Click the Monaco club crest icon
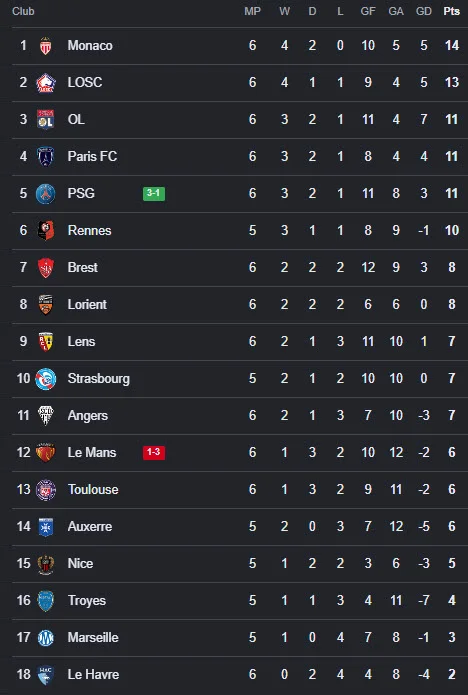Image resolution: width=468 pixels, height=695 pixels. 46,46
